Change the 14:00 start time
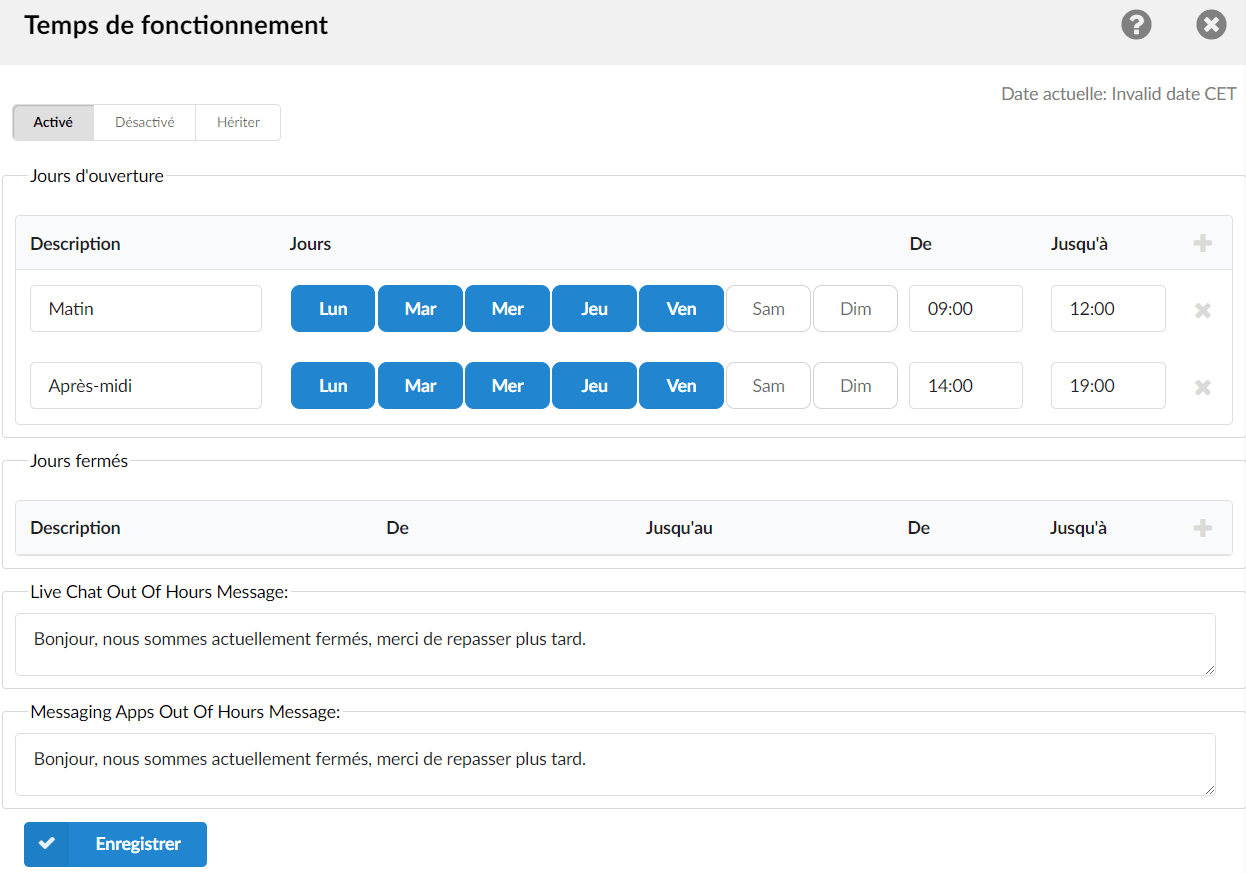This screenshot has width=1246, height=873. (966, 385)
